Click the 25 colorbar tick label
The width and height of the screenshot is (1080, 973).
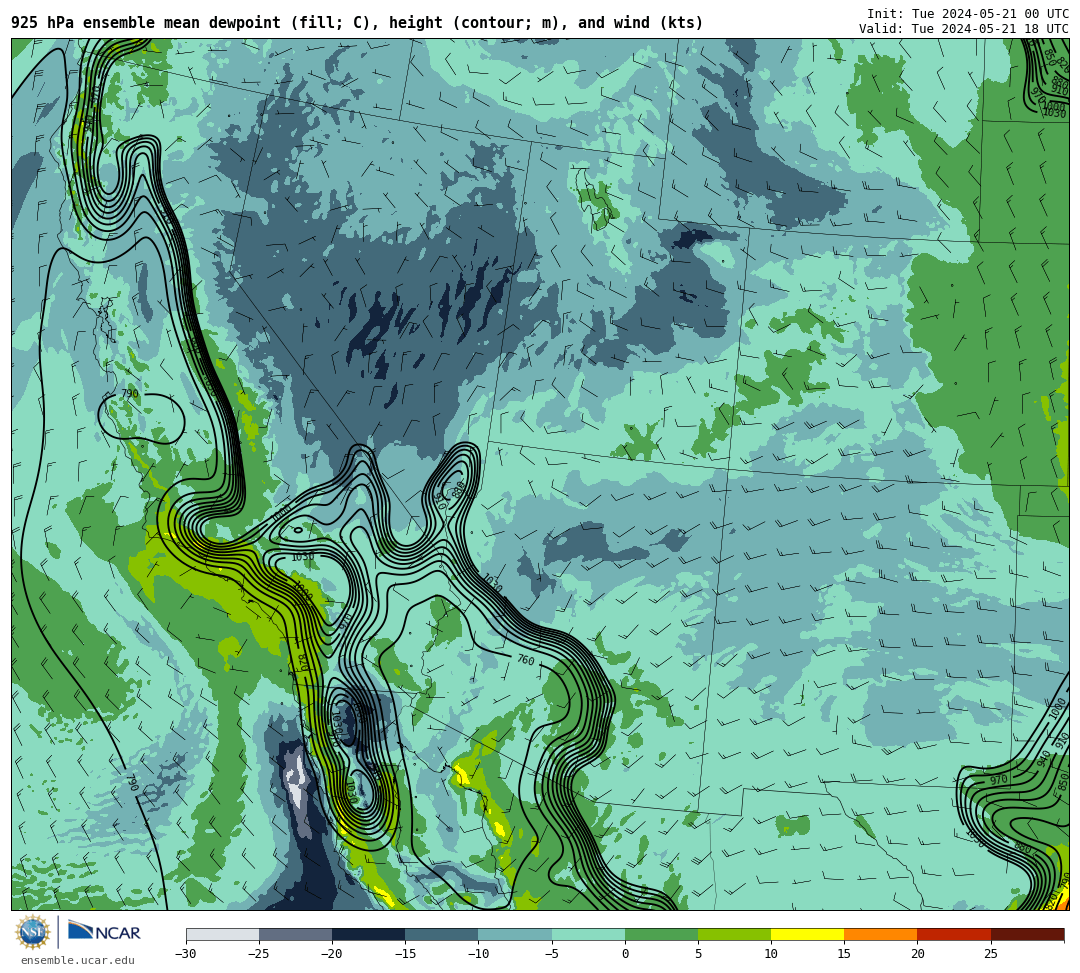tap(991, 954)
